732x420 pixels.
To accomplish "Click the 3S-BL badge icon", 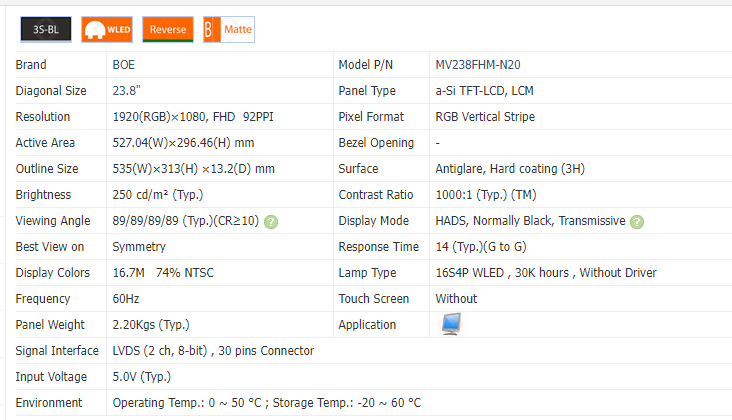I will pyautogui.click(x=45, y=30).
